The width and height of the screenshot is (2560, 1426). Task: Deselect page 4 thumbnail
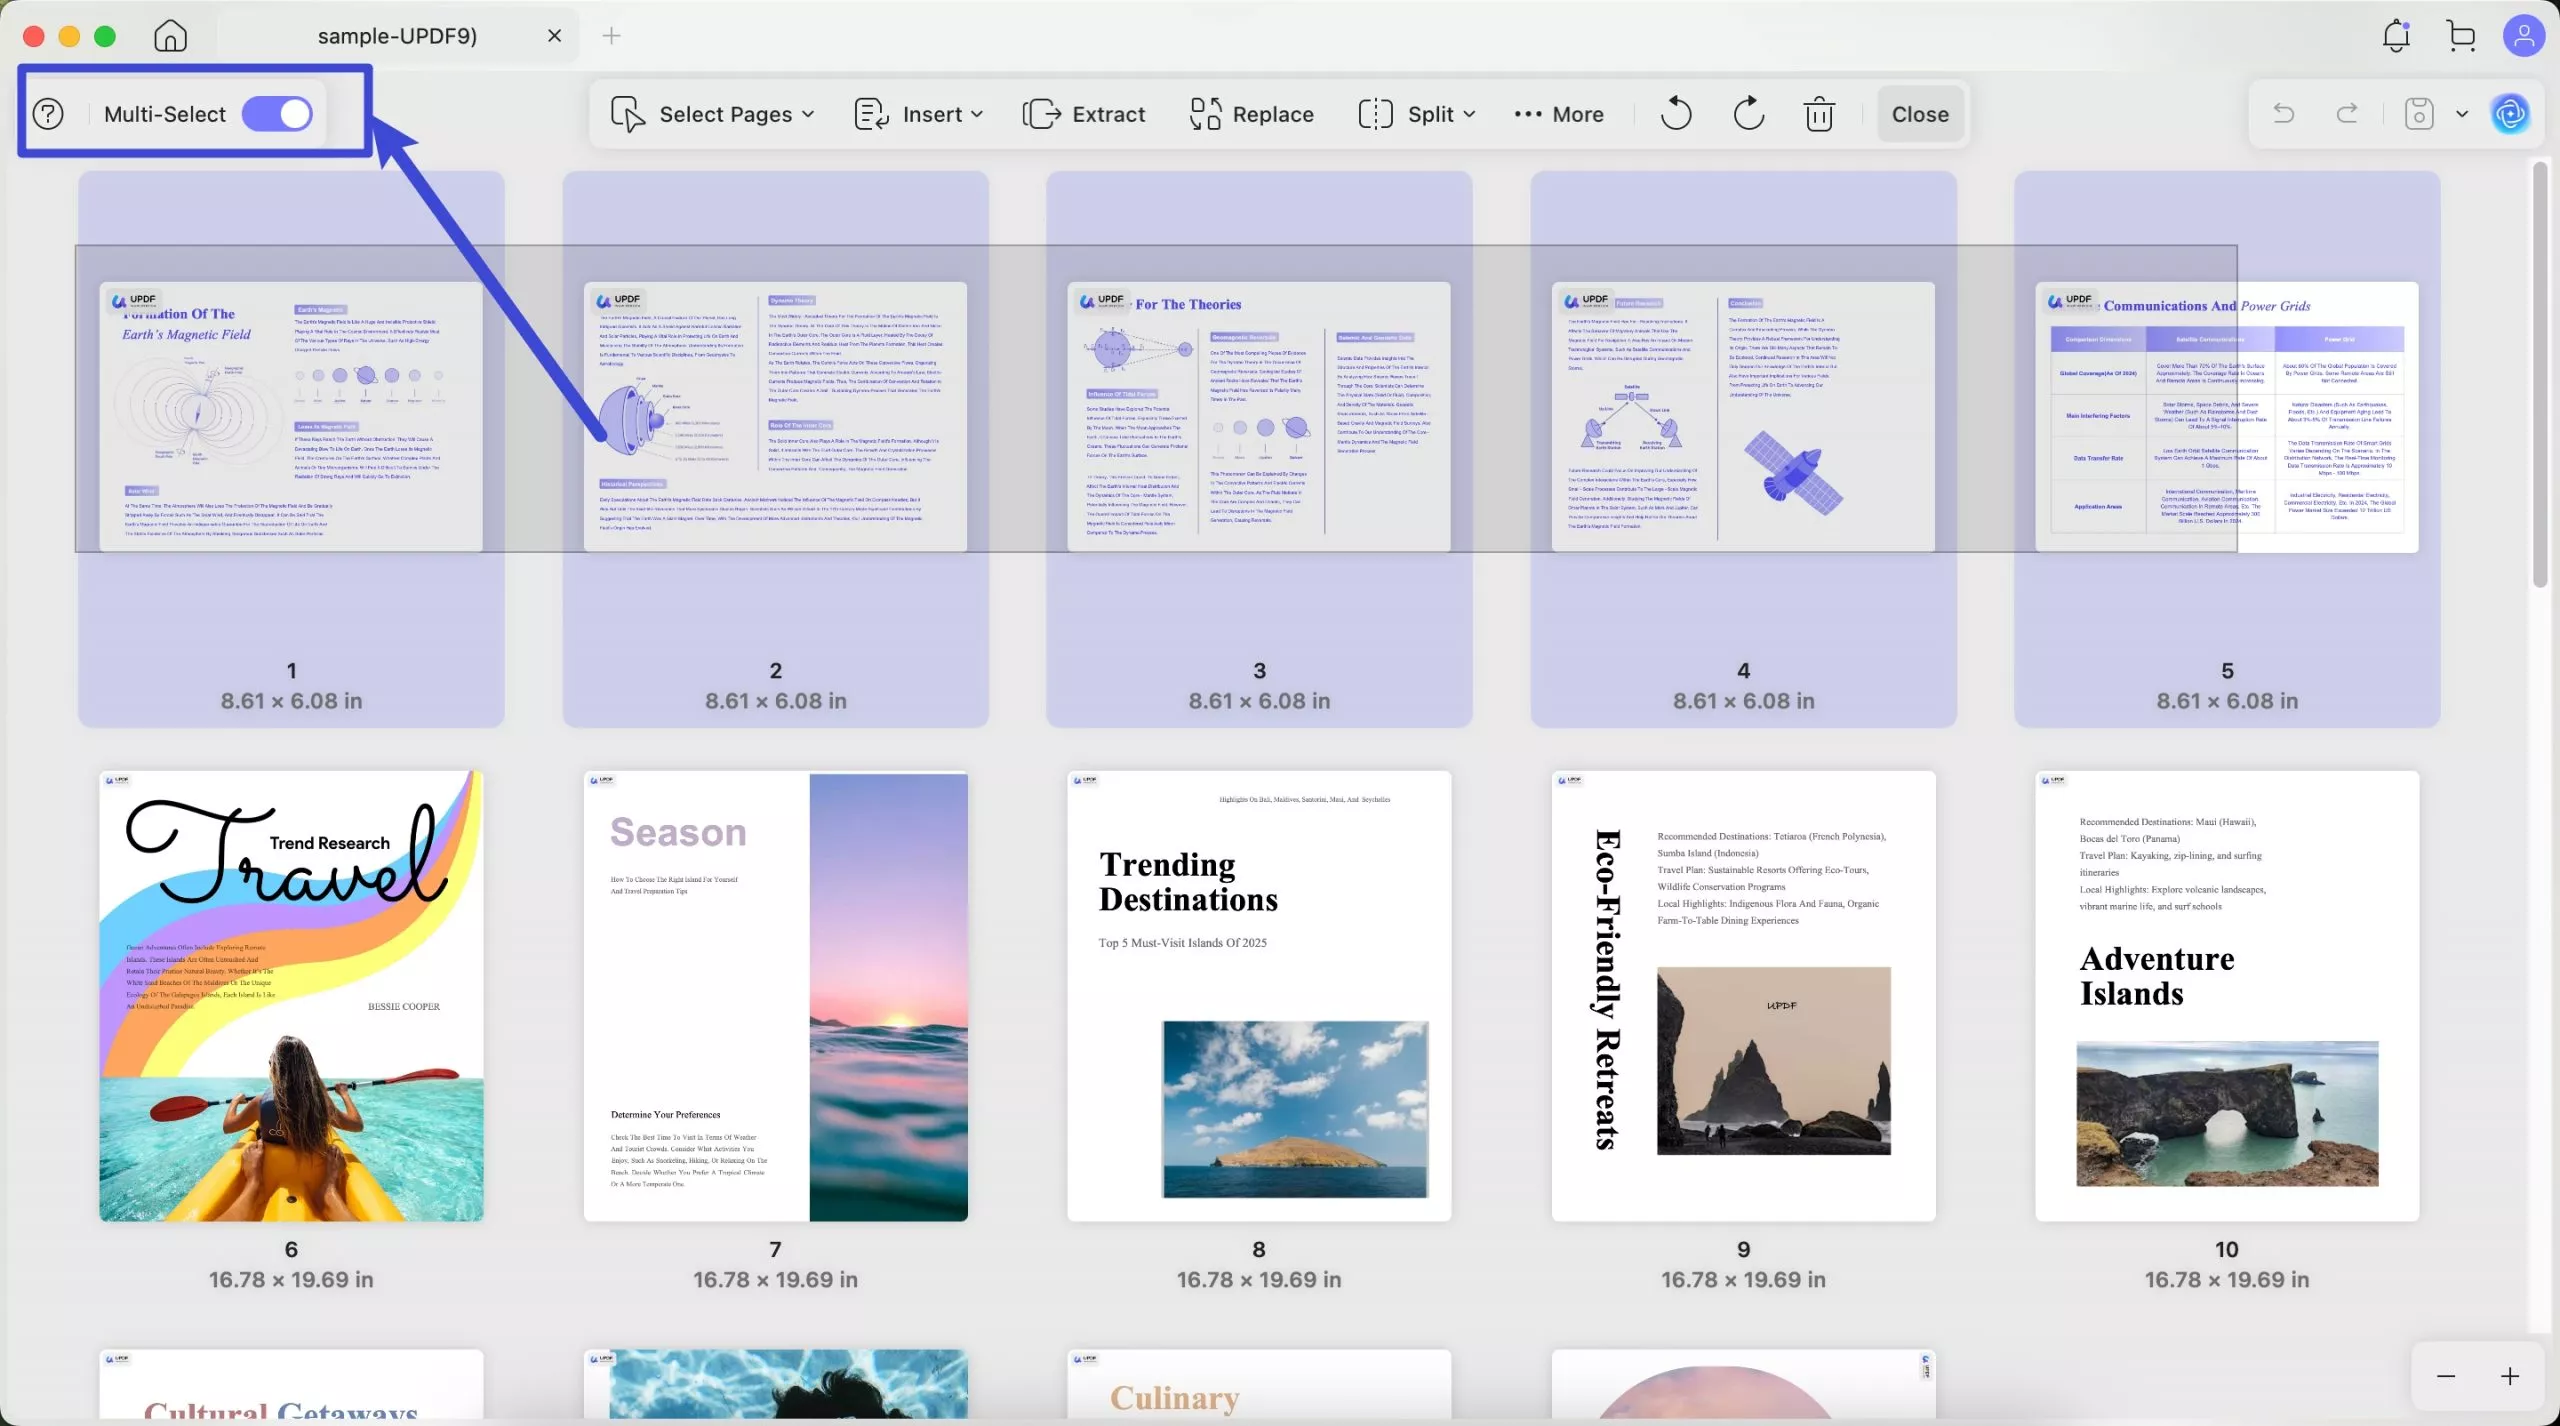click(1743, 415)
